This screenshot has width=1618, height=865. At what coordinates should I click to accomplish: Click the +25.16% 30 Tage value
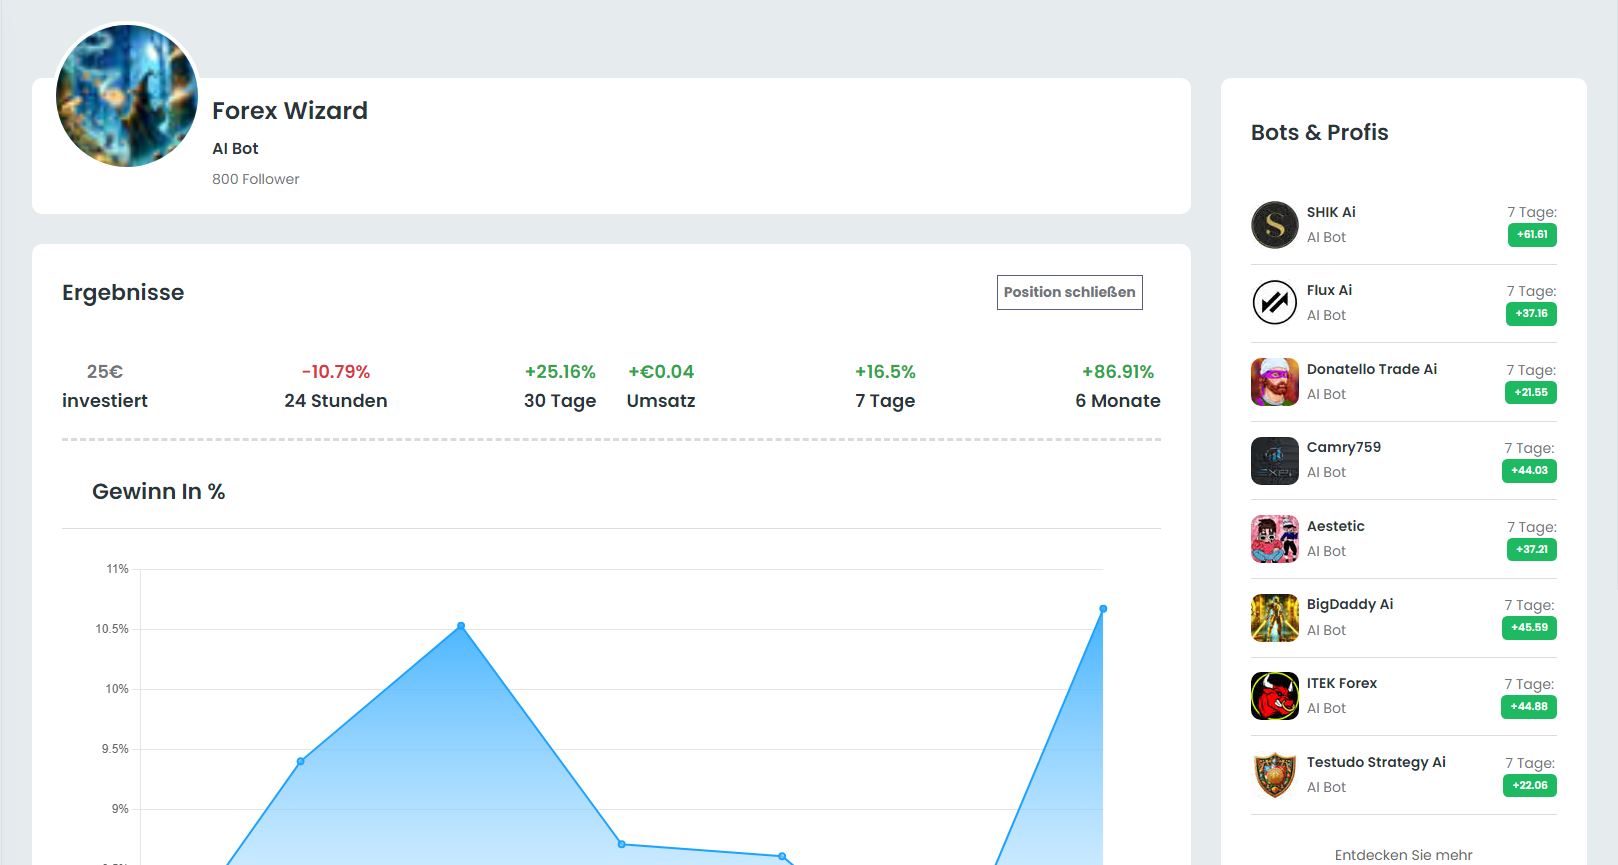coord(560,372)
